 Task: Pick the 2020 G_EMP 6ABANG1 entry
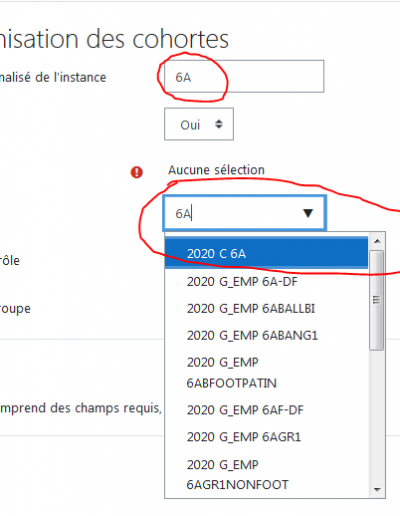click(266, 335)
